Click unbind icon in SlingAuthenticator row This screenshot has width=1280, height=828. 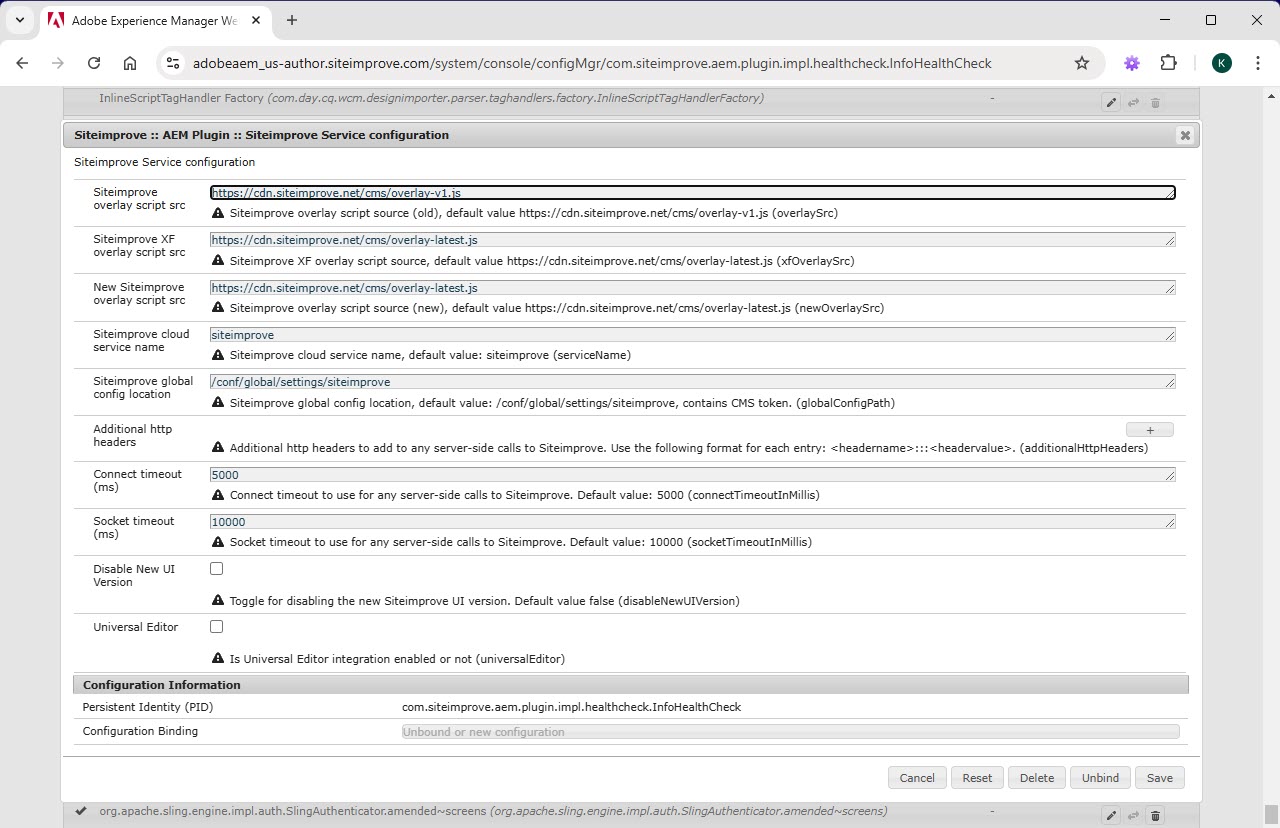coord(1133,816)
